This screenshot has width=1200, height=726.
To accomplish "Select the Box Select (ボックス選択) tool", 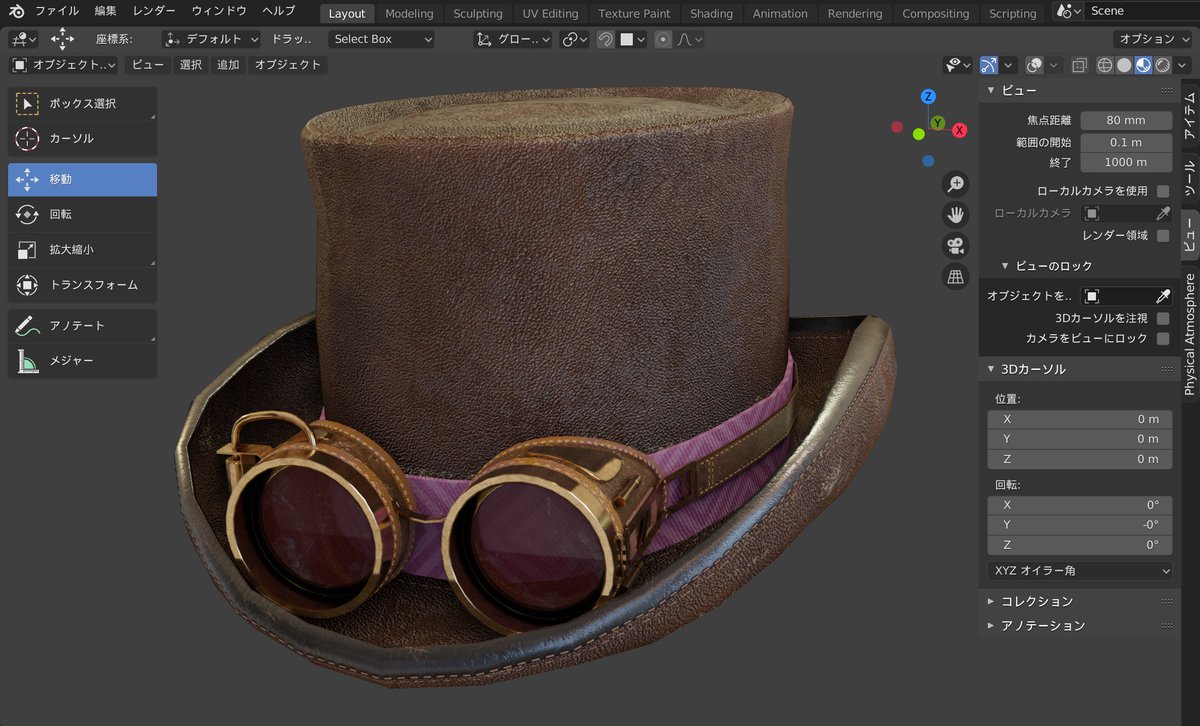I will (83, 104).
